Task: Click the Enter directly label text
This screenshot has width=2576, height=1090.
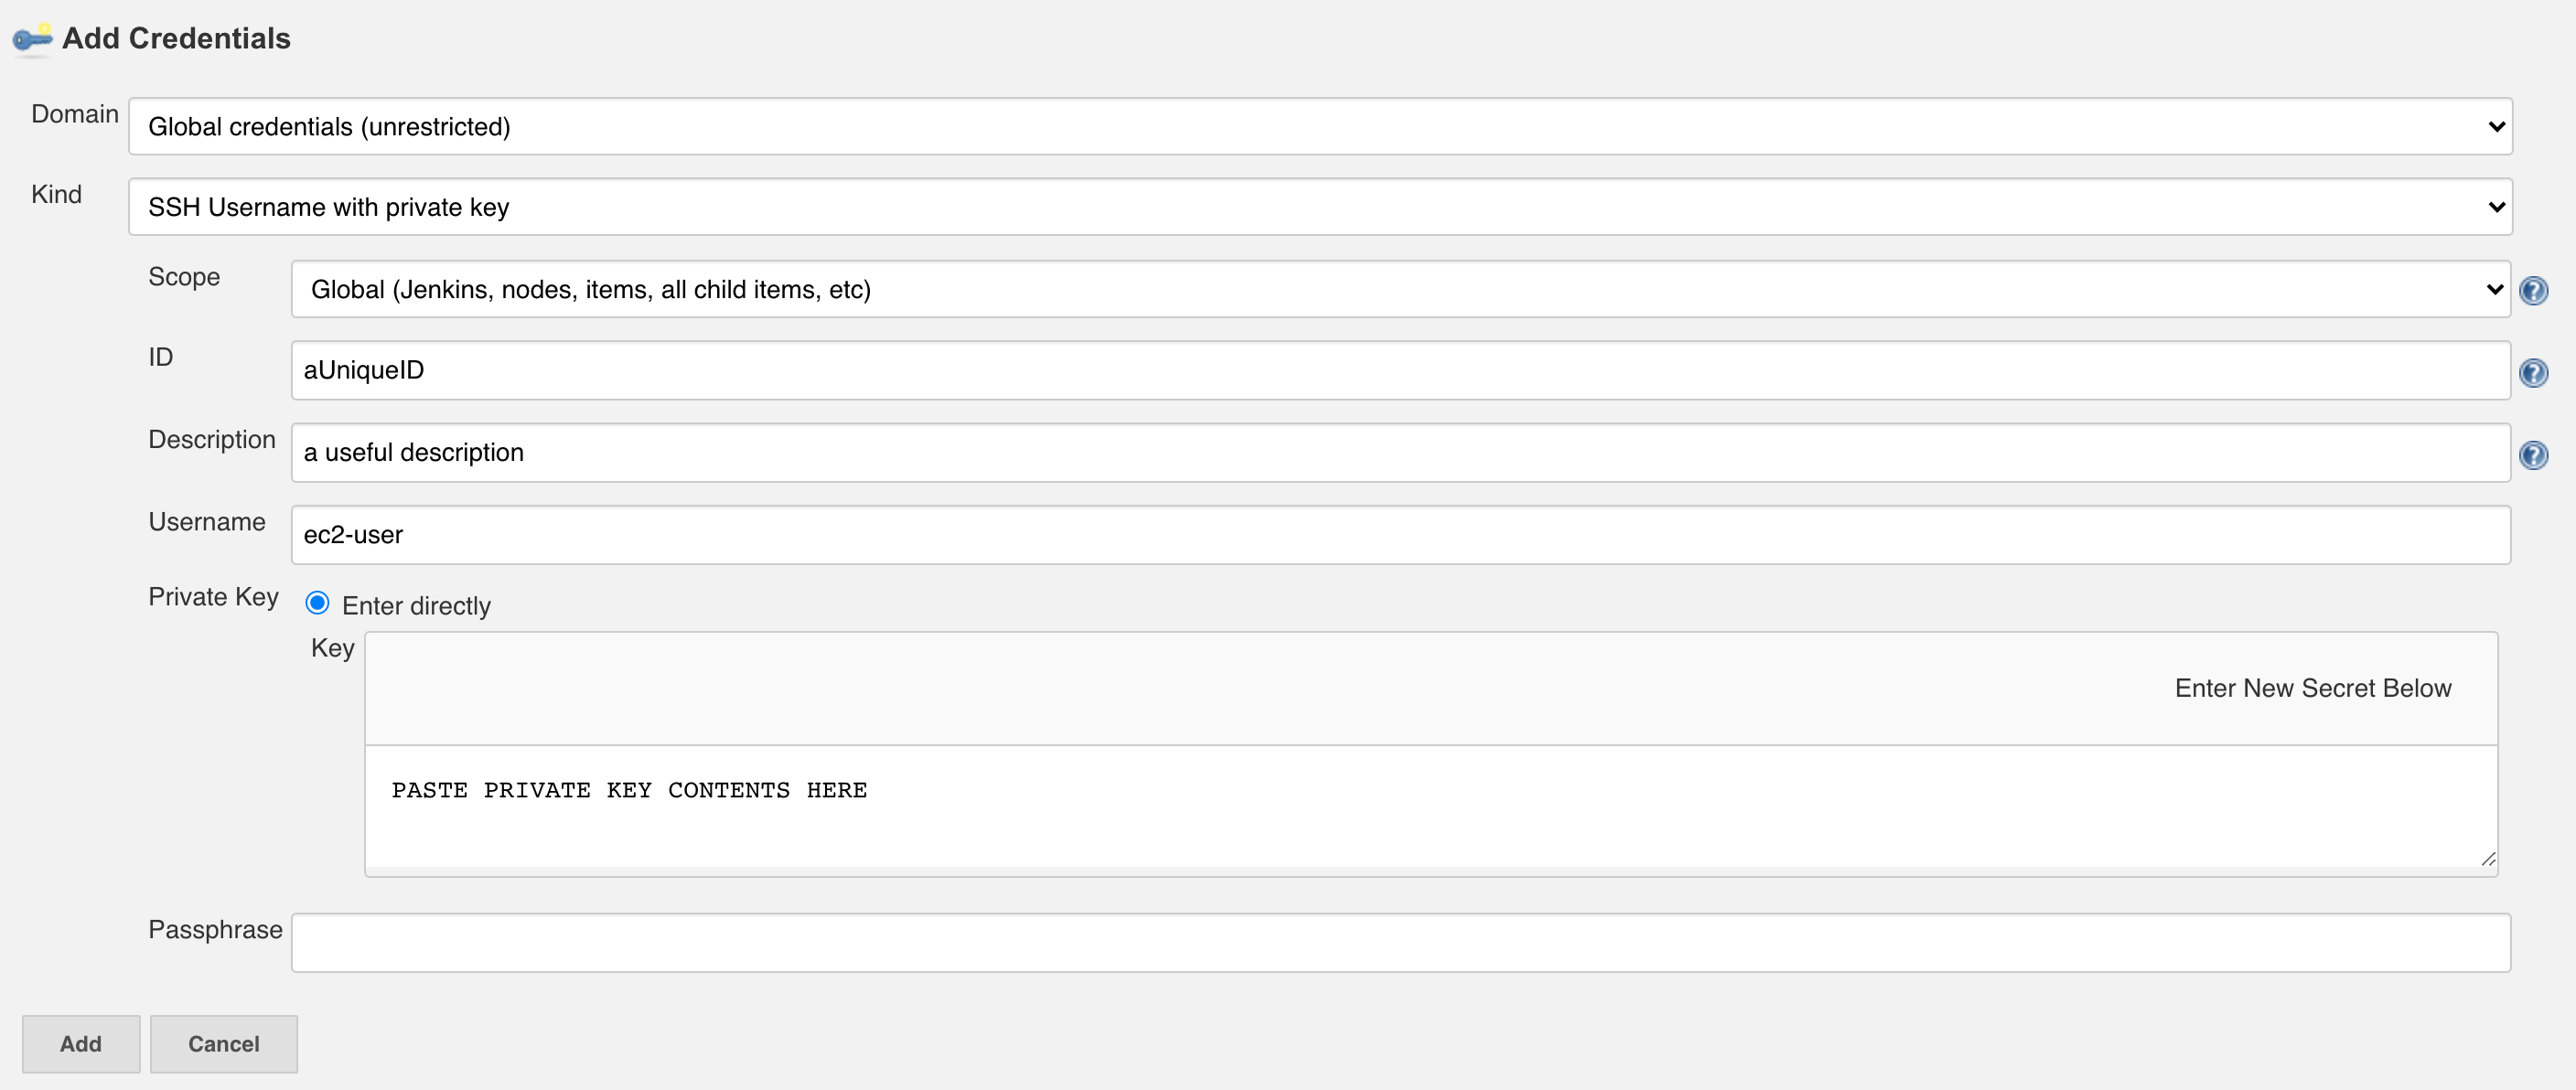Action: click(x=416, y=606)
